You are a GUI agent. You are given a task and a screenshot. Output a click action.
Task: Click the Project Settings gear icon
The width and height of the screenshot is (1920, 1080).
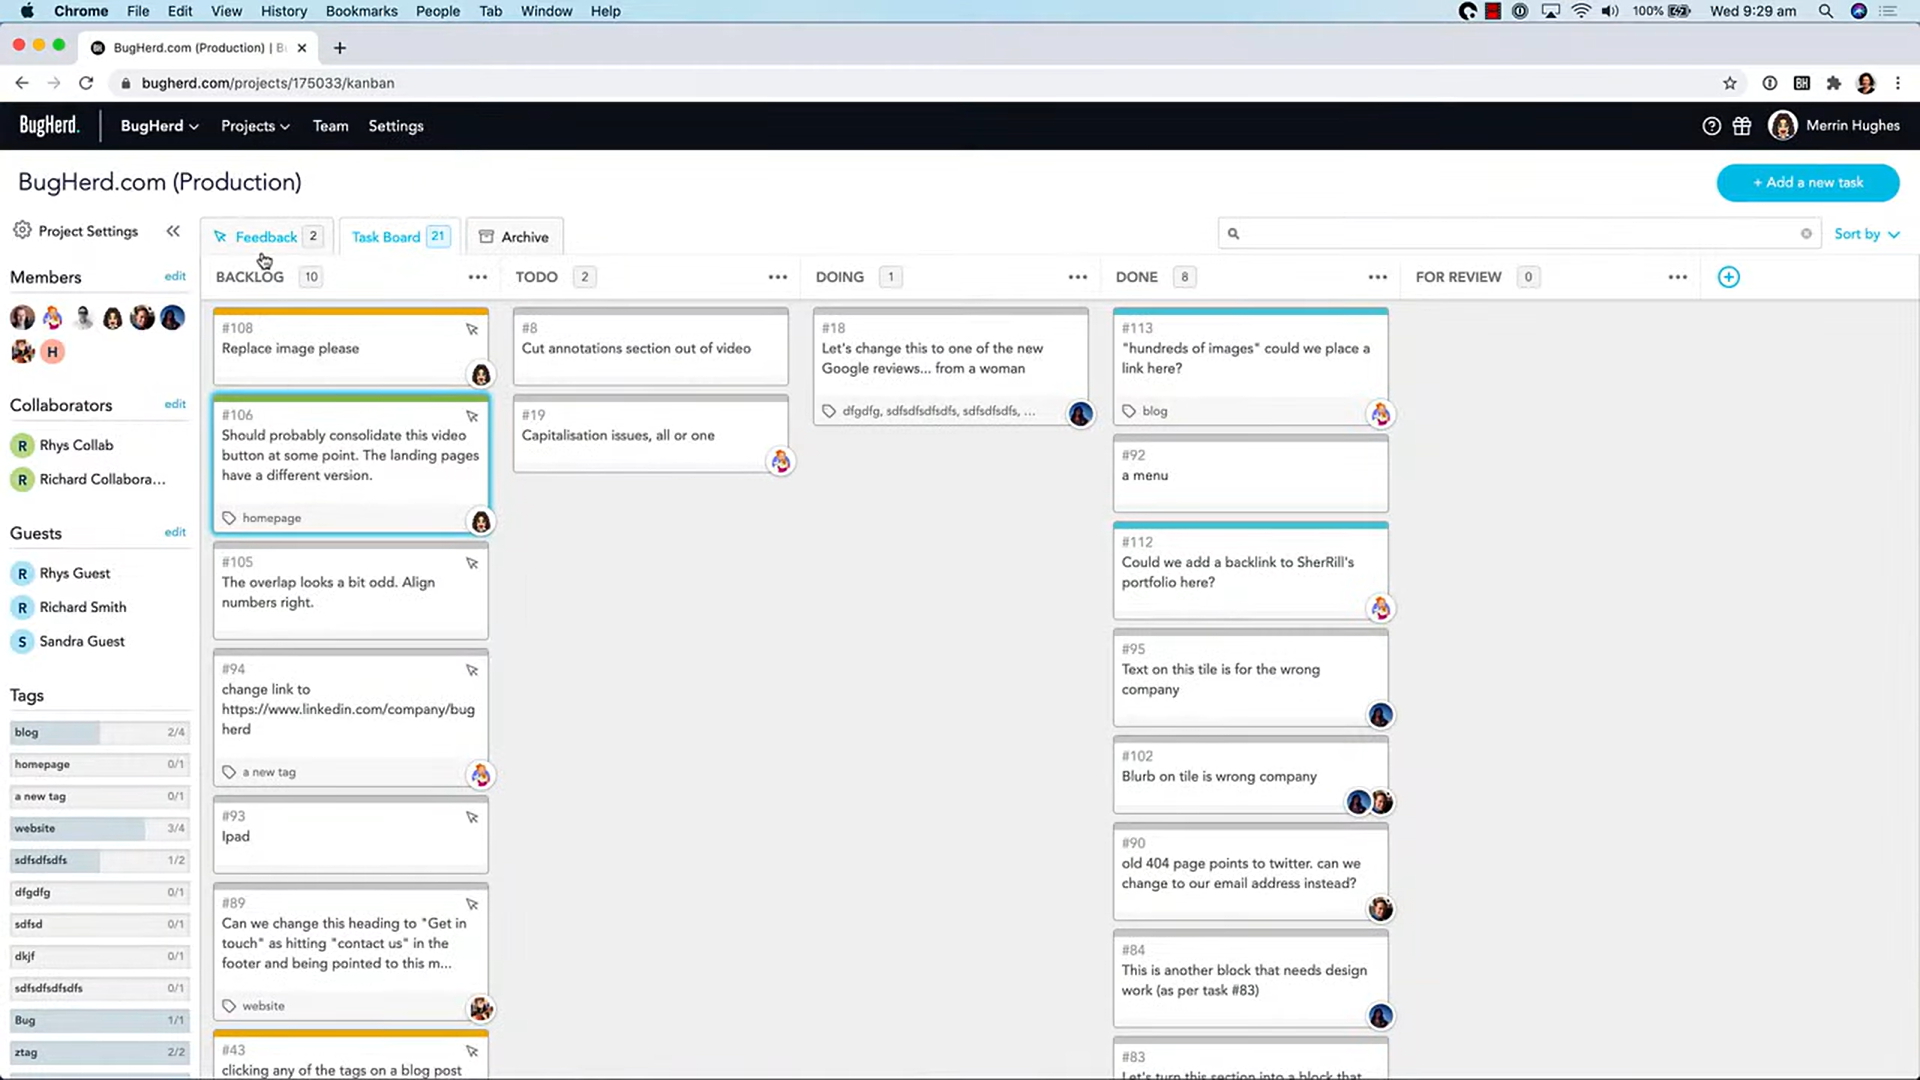tap(22, 230)
